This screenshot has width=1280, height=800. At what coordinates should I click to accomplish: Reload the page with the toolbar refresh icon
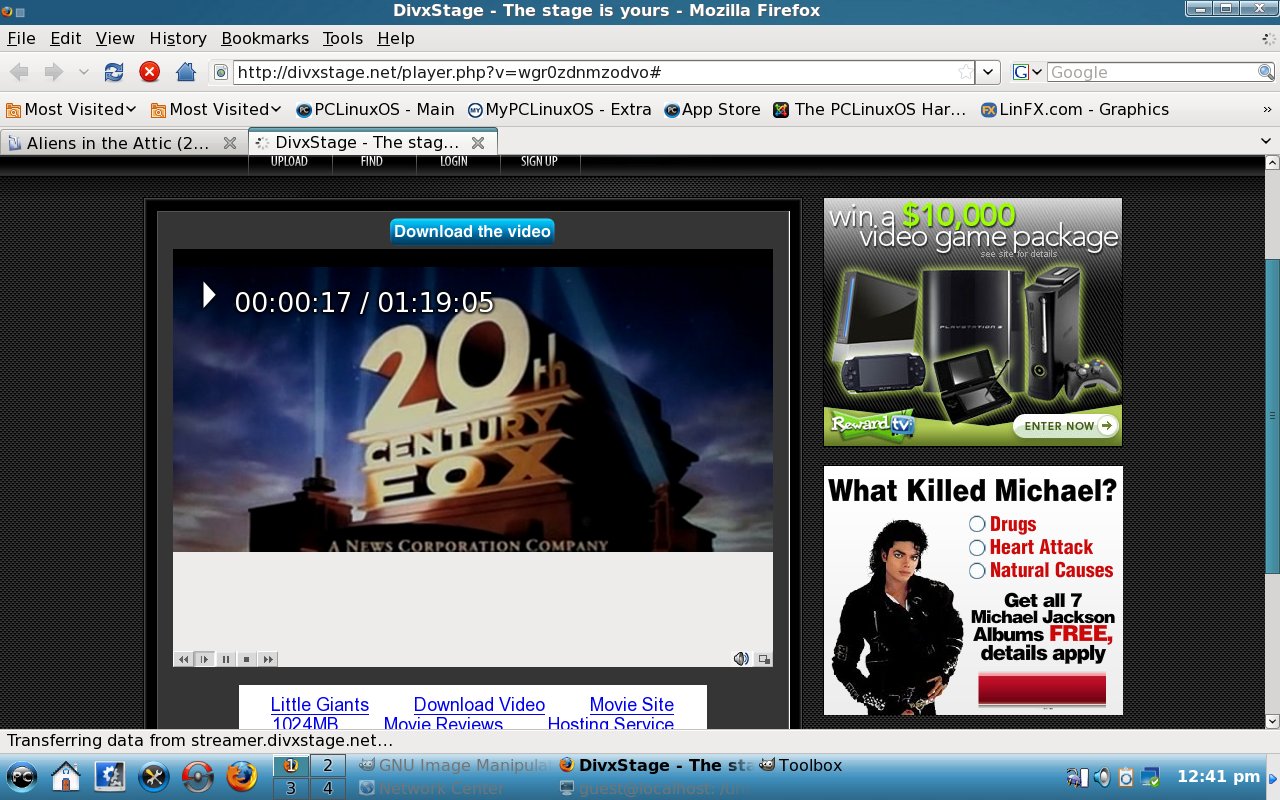[x=114, y=72]
